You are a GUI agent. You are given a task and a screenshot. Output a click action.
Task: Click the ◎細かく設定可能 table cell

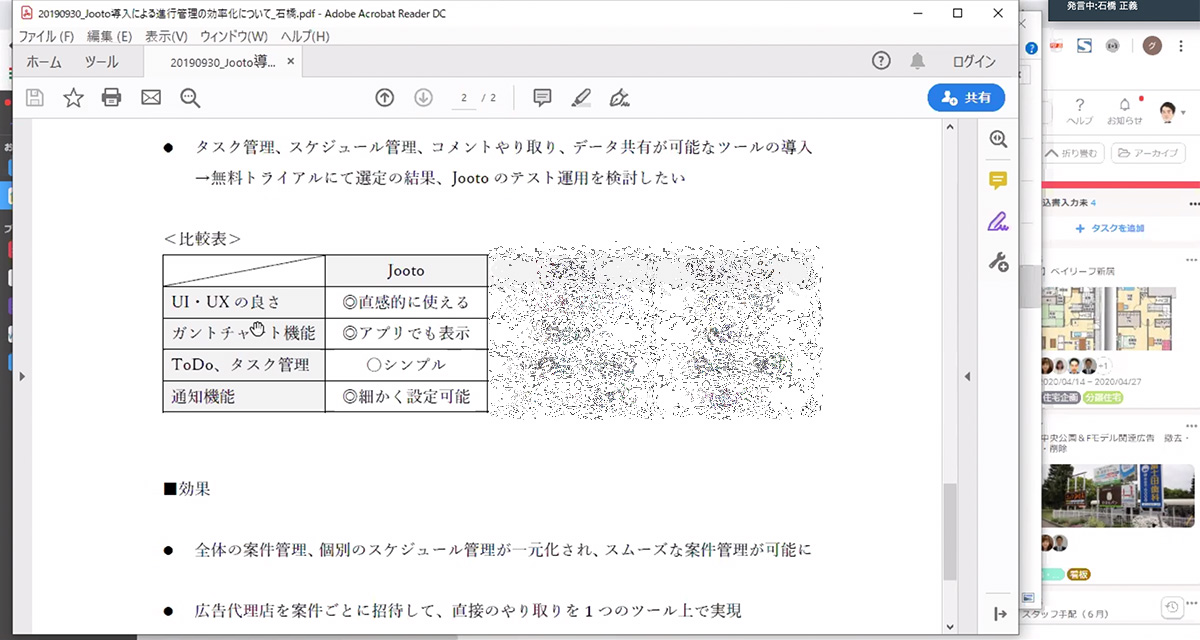(406, 396)
